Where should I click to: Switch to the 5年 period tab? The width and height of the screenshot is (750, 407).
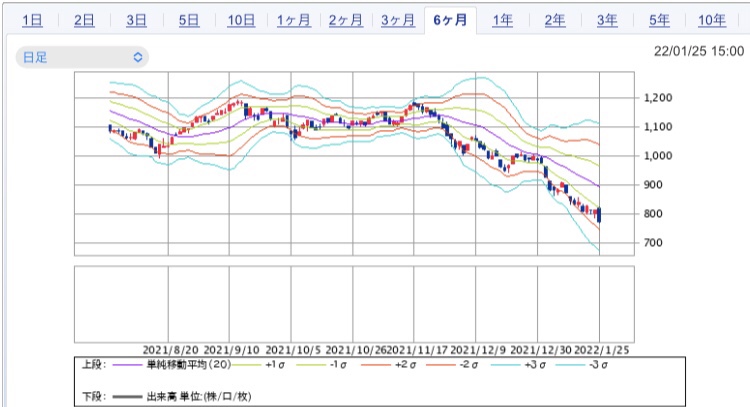coord(659,20)
